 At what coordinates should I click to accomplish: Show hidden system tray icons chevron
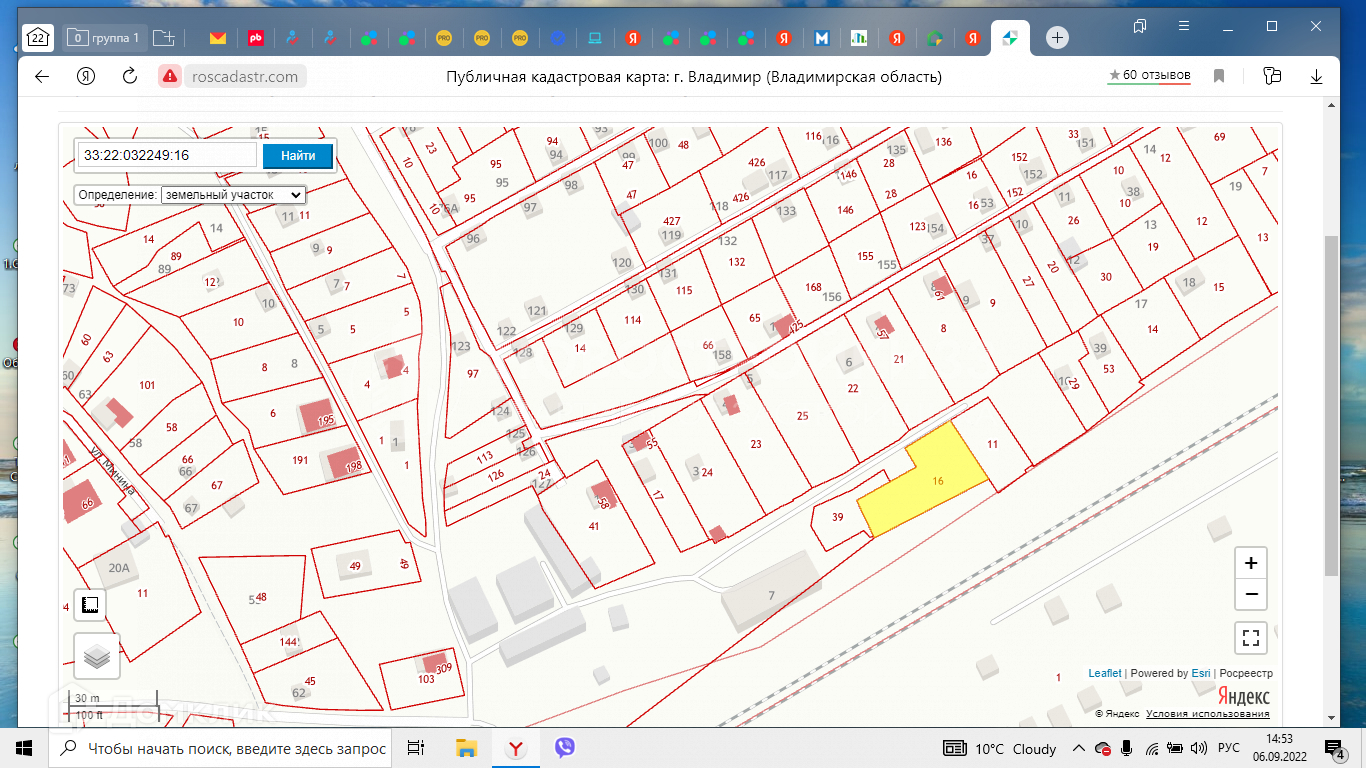tap(1078, 748)
